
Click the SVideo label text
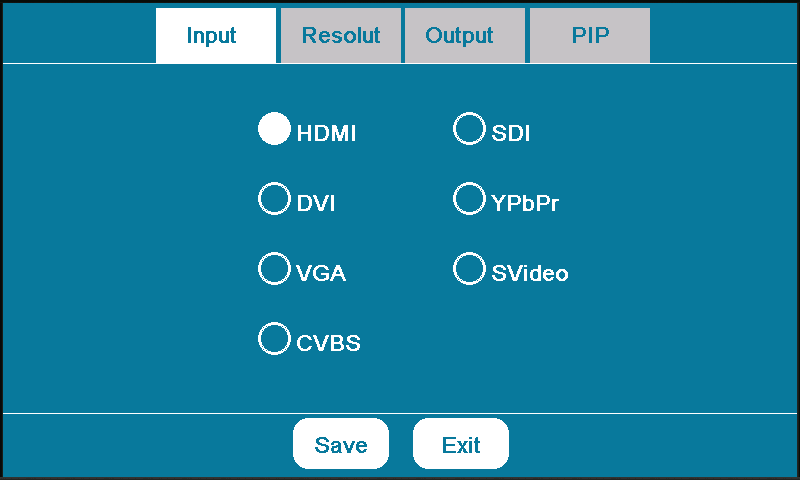530,274
